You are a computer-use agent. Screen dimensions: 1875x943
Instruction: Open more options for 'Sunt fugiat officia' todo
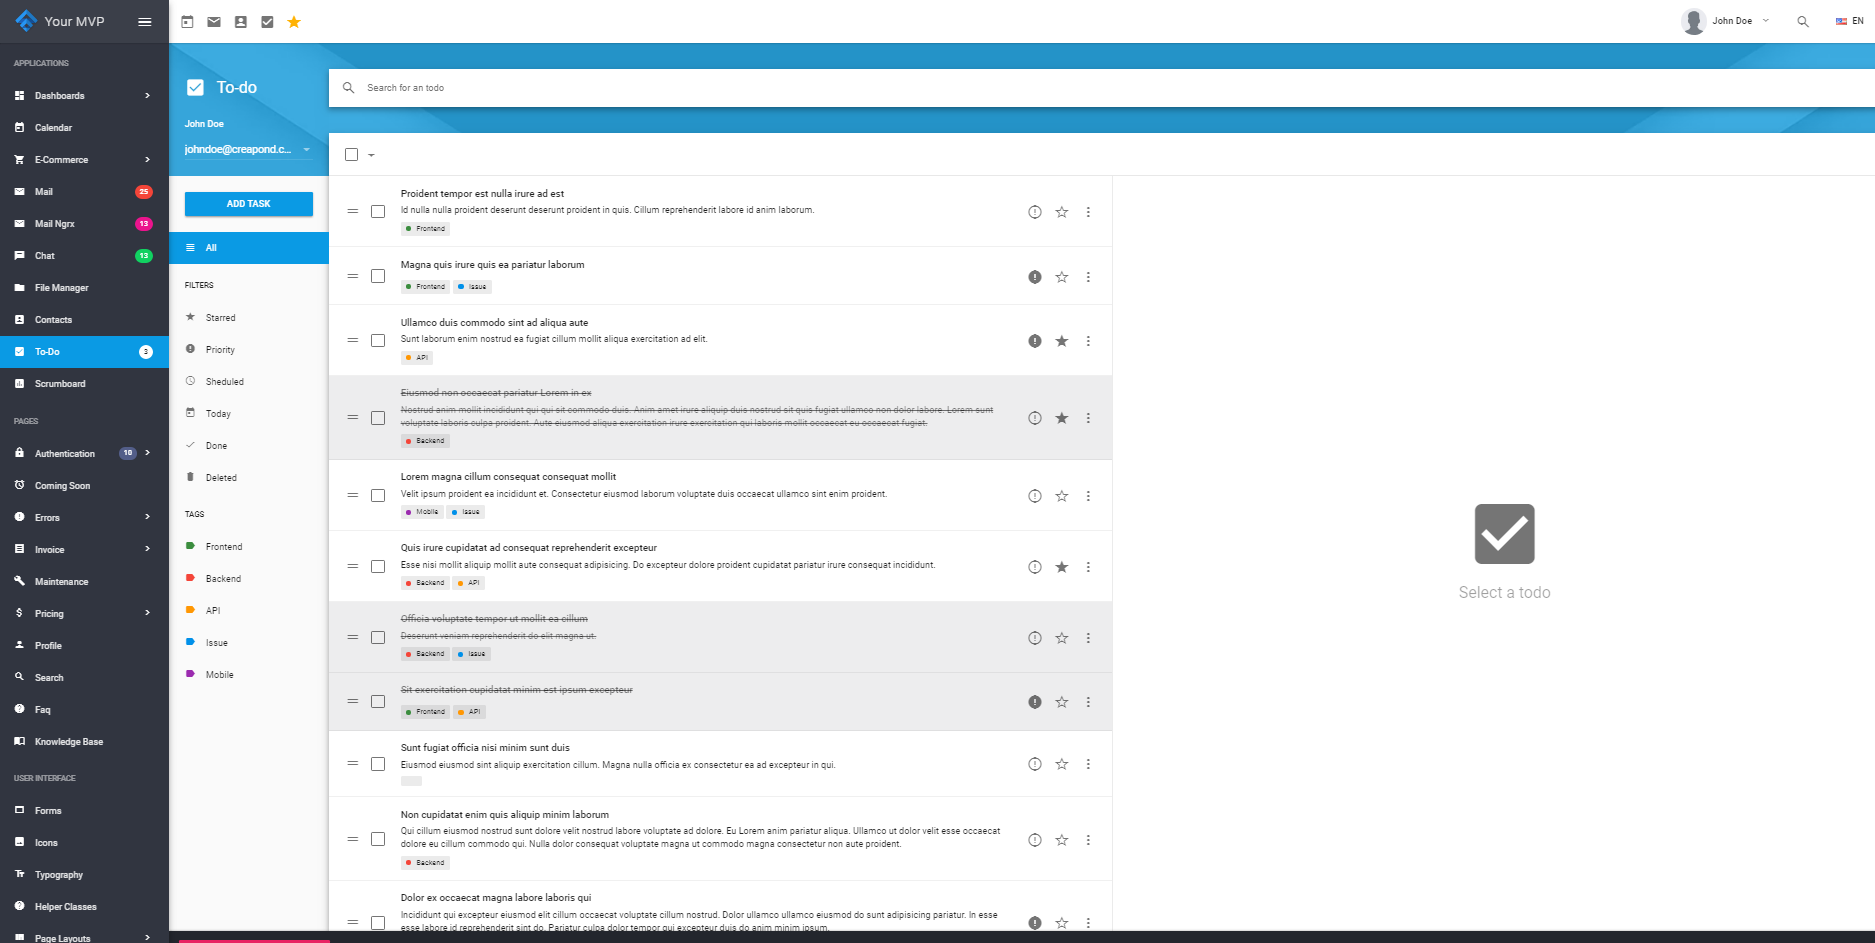1088,764
